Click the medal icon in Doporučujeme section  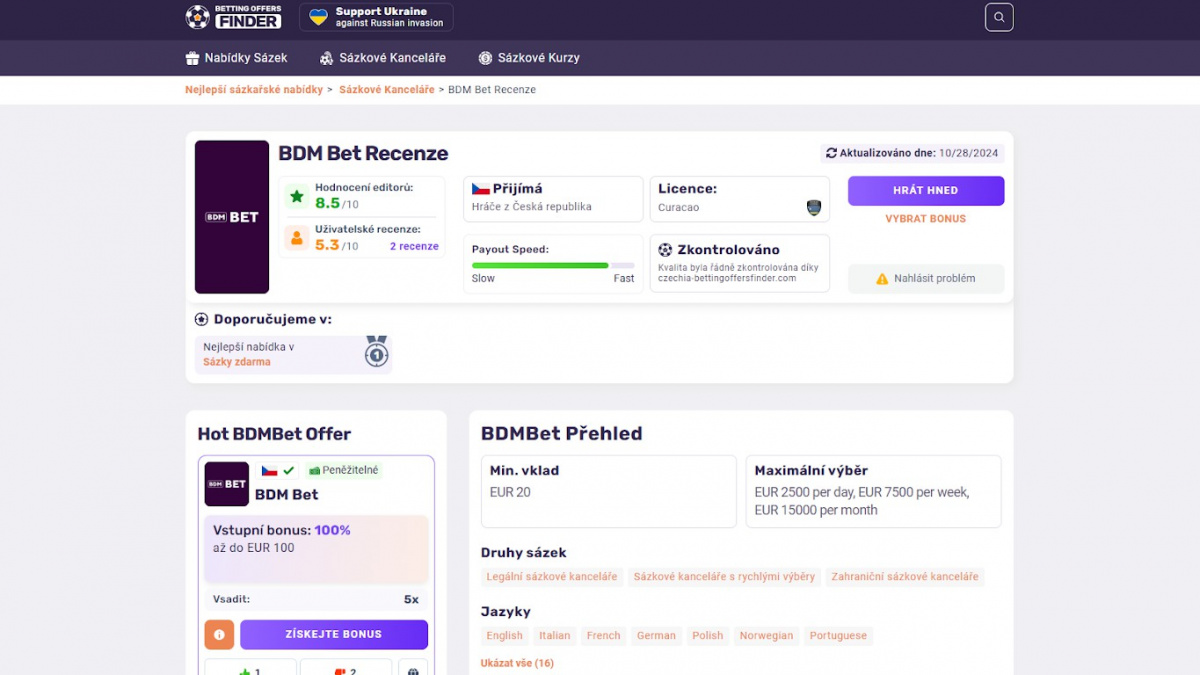click(376, 353)
